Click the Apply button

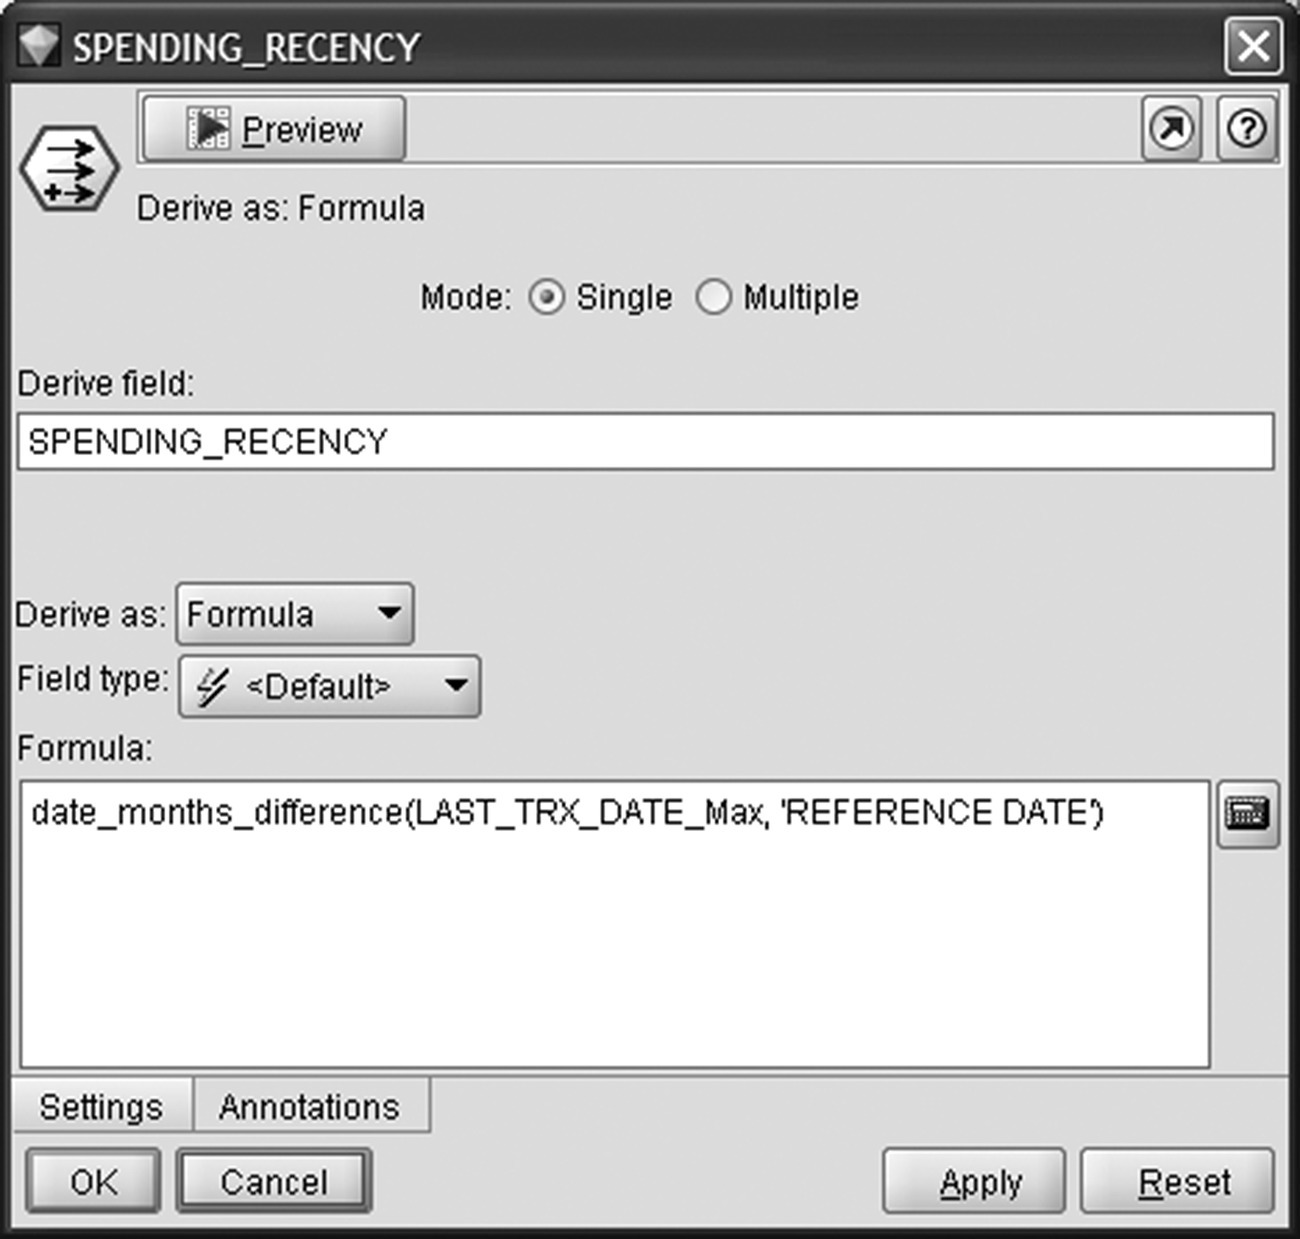974,1181
